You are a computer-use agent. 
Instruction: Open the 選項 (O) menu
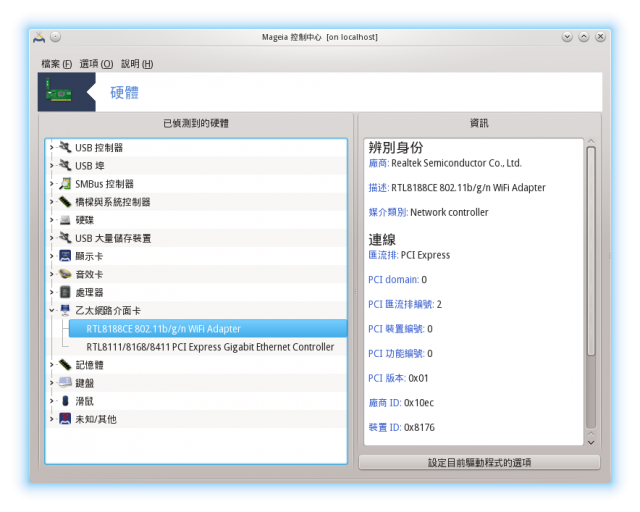[96, 64]
